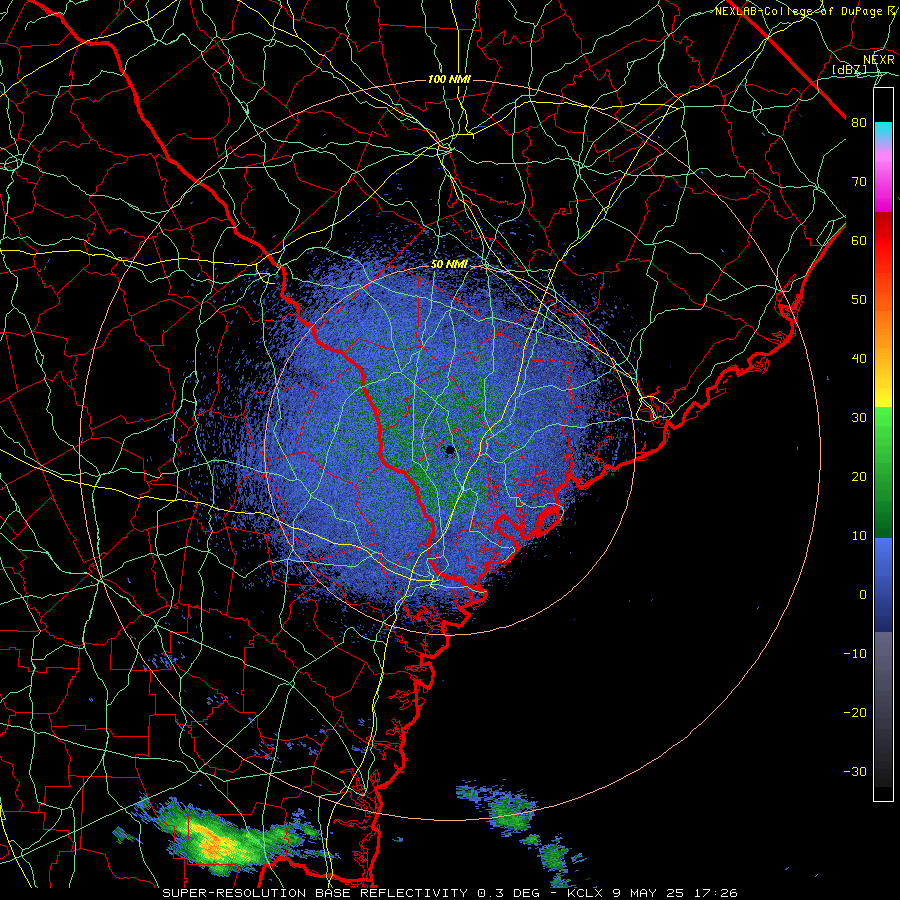Click the -30 value on the dBZ scale
900x900 pixels.
pyautogui.click(x=855, y=771)
